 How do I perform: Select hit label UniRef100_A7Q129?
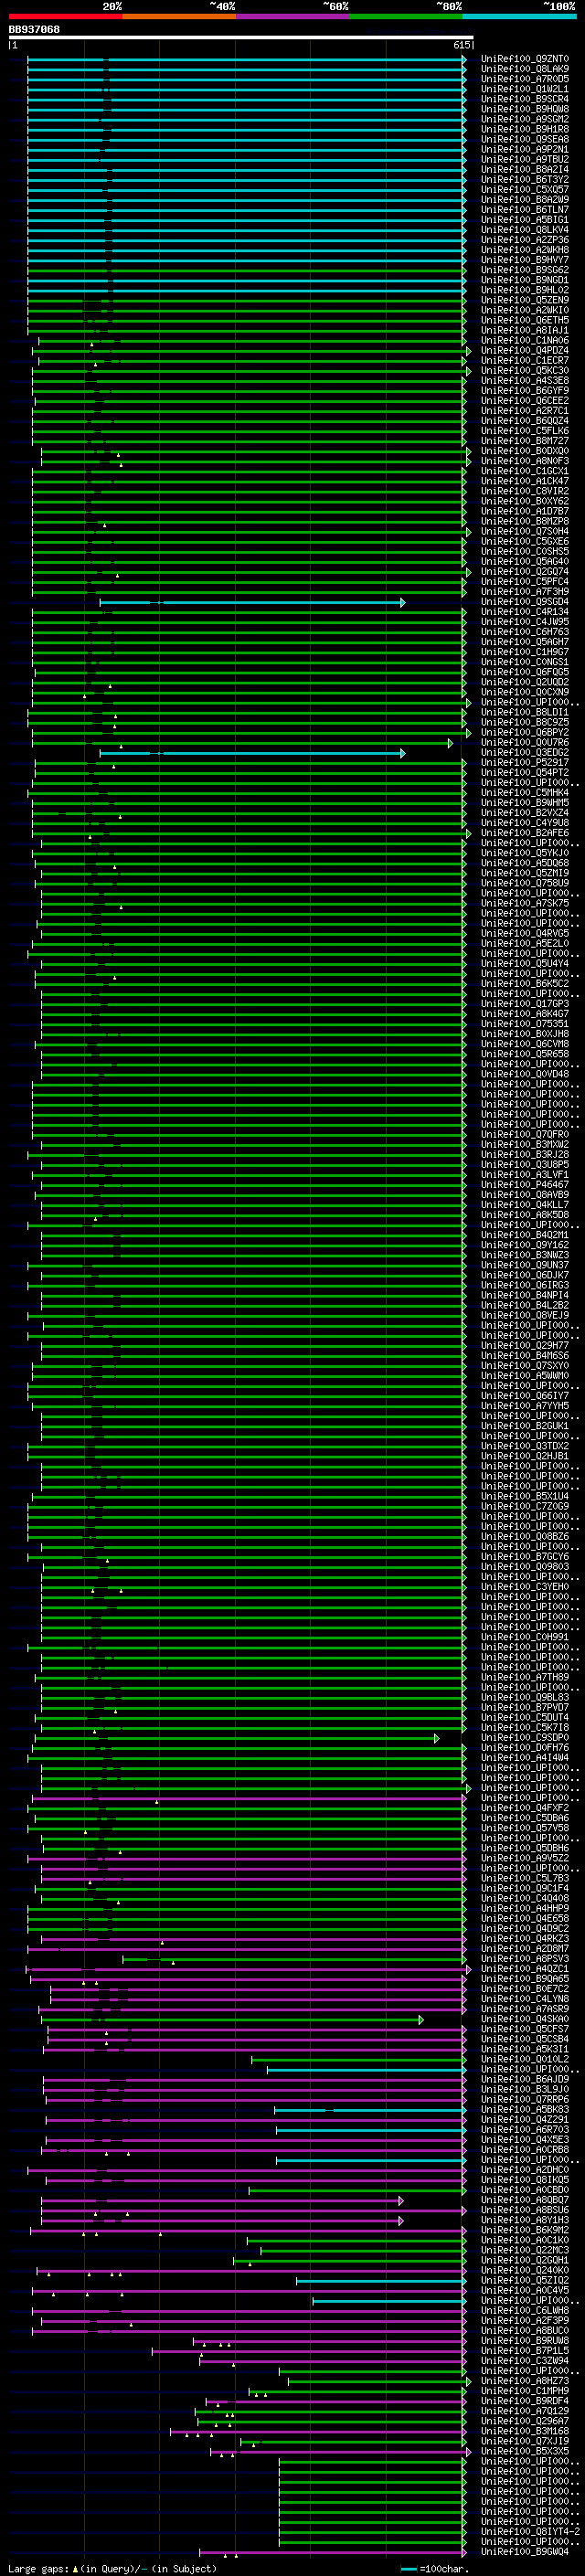pyautogui.click(x=525, y=2410)
